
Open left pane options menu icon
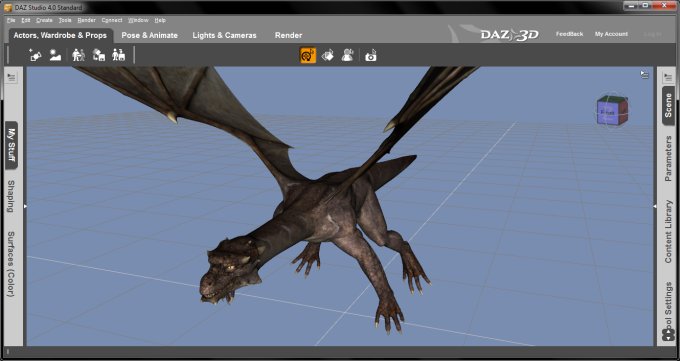(11, 78)
